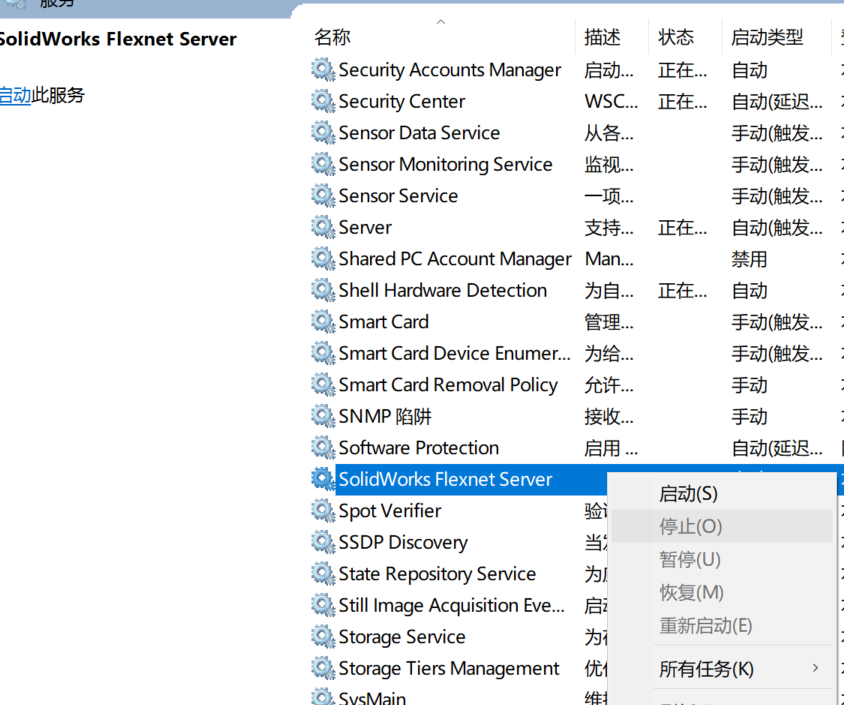
Task: Click the Server service icon
Action: pyautogui.click(x=323, y=227)
